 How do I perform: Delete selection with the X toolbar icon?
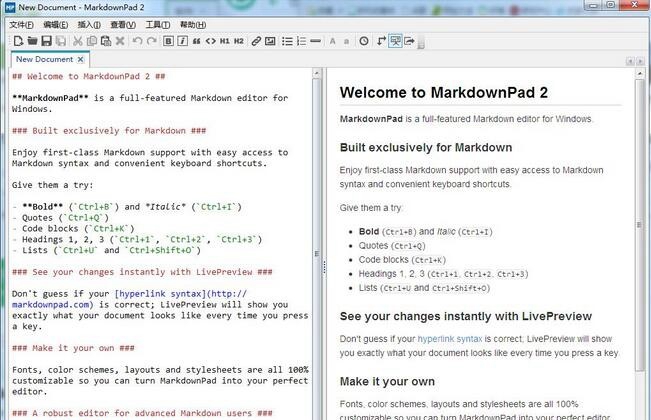(120, 41)
